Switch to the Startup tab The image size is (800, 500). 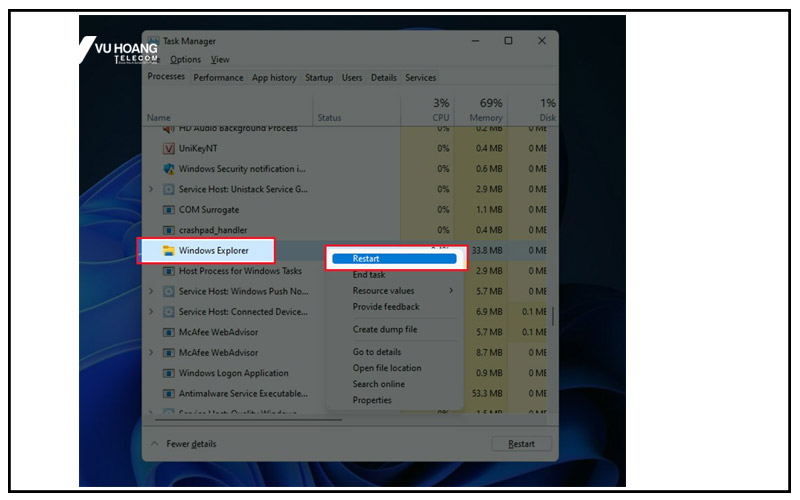click(x=319, y=78)
